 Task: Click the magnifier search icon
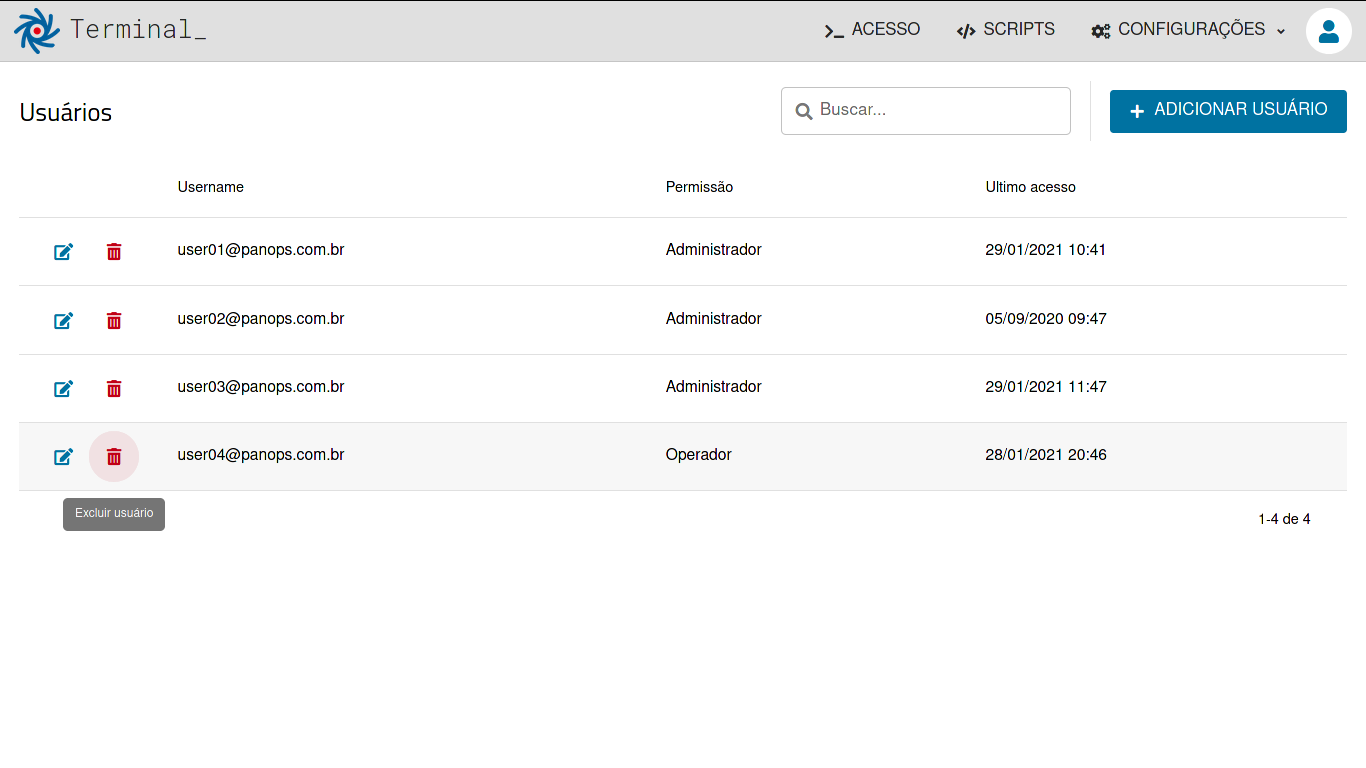point(803,111)
